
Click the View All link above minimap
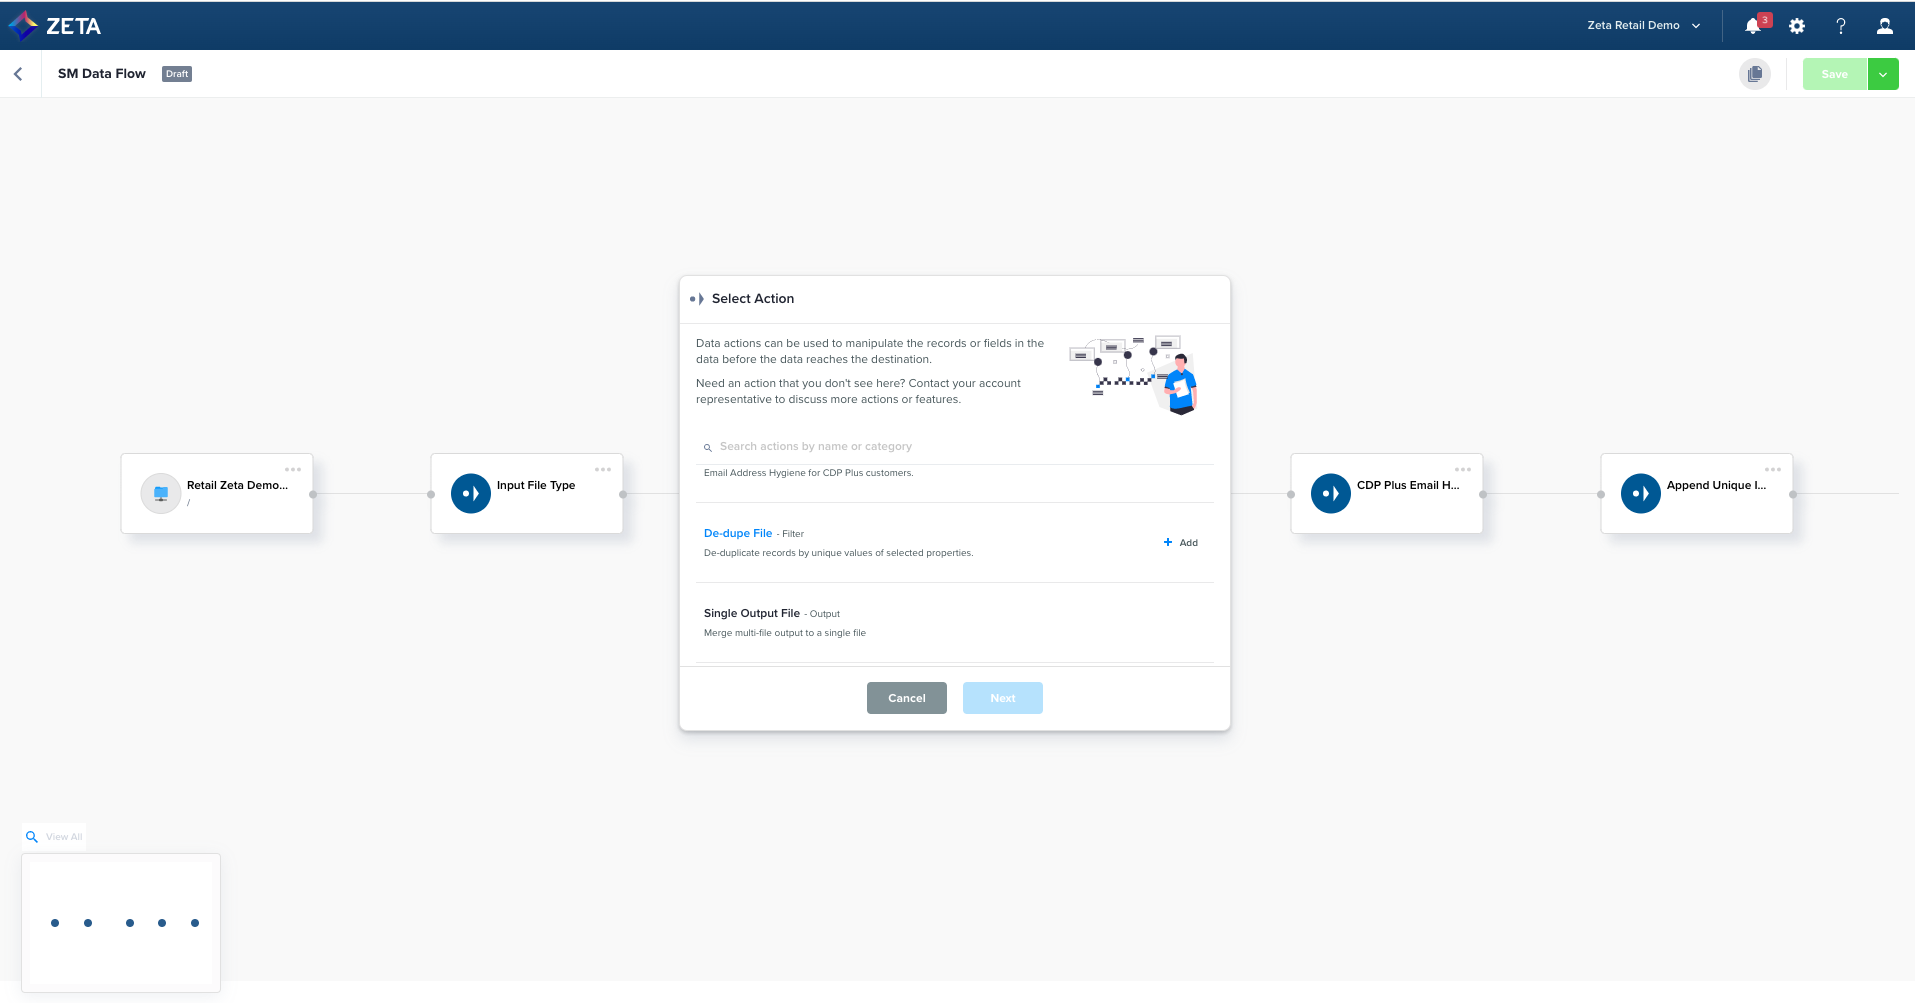click(x=64, y=837)
